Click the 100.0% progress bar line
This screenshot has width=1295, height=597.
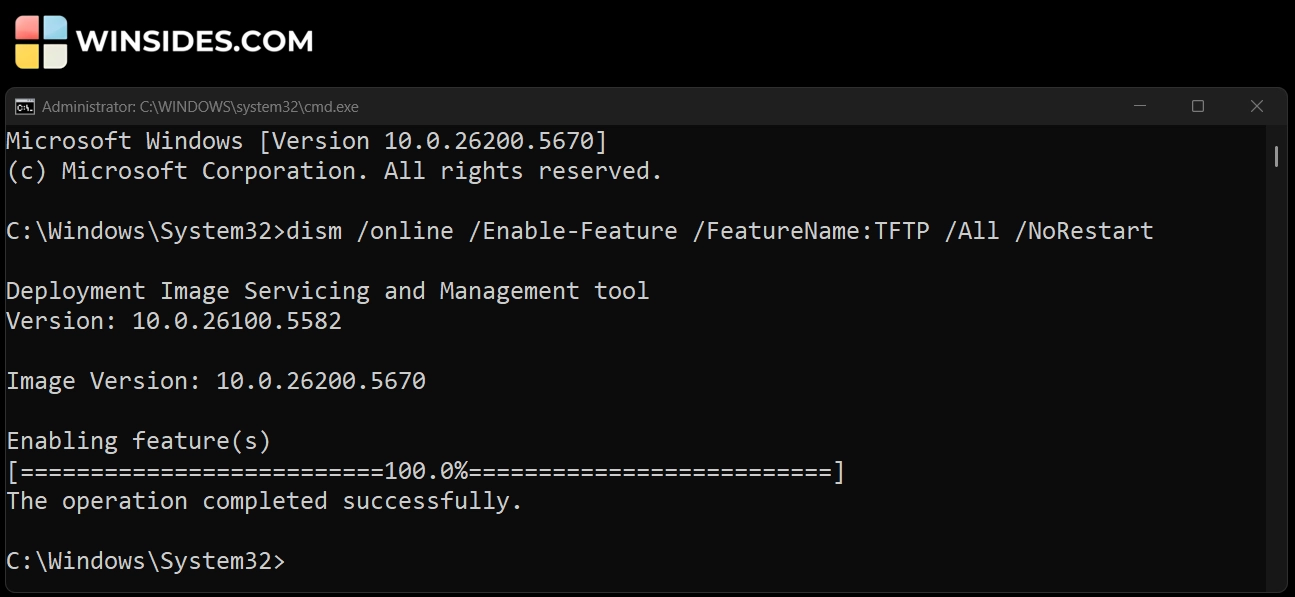point(425,471)
